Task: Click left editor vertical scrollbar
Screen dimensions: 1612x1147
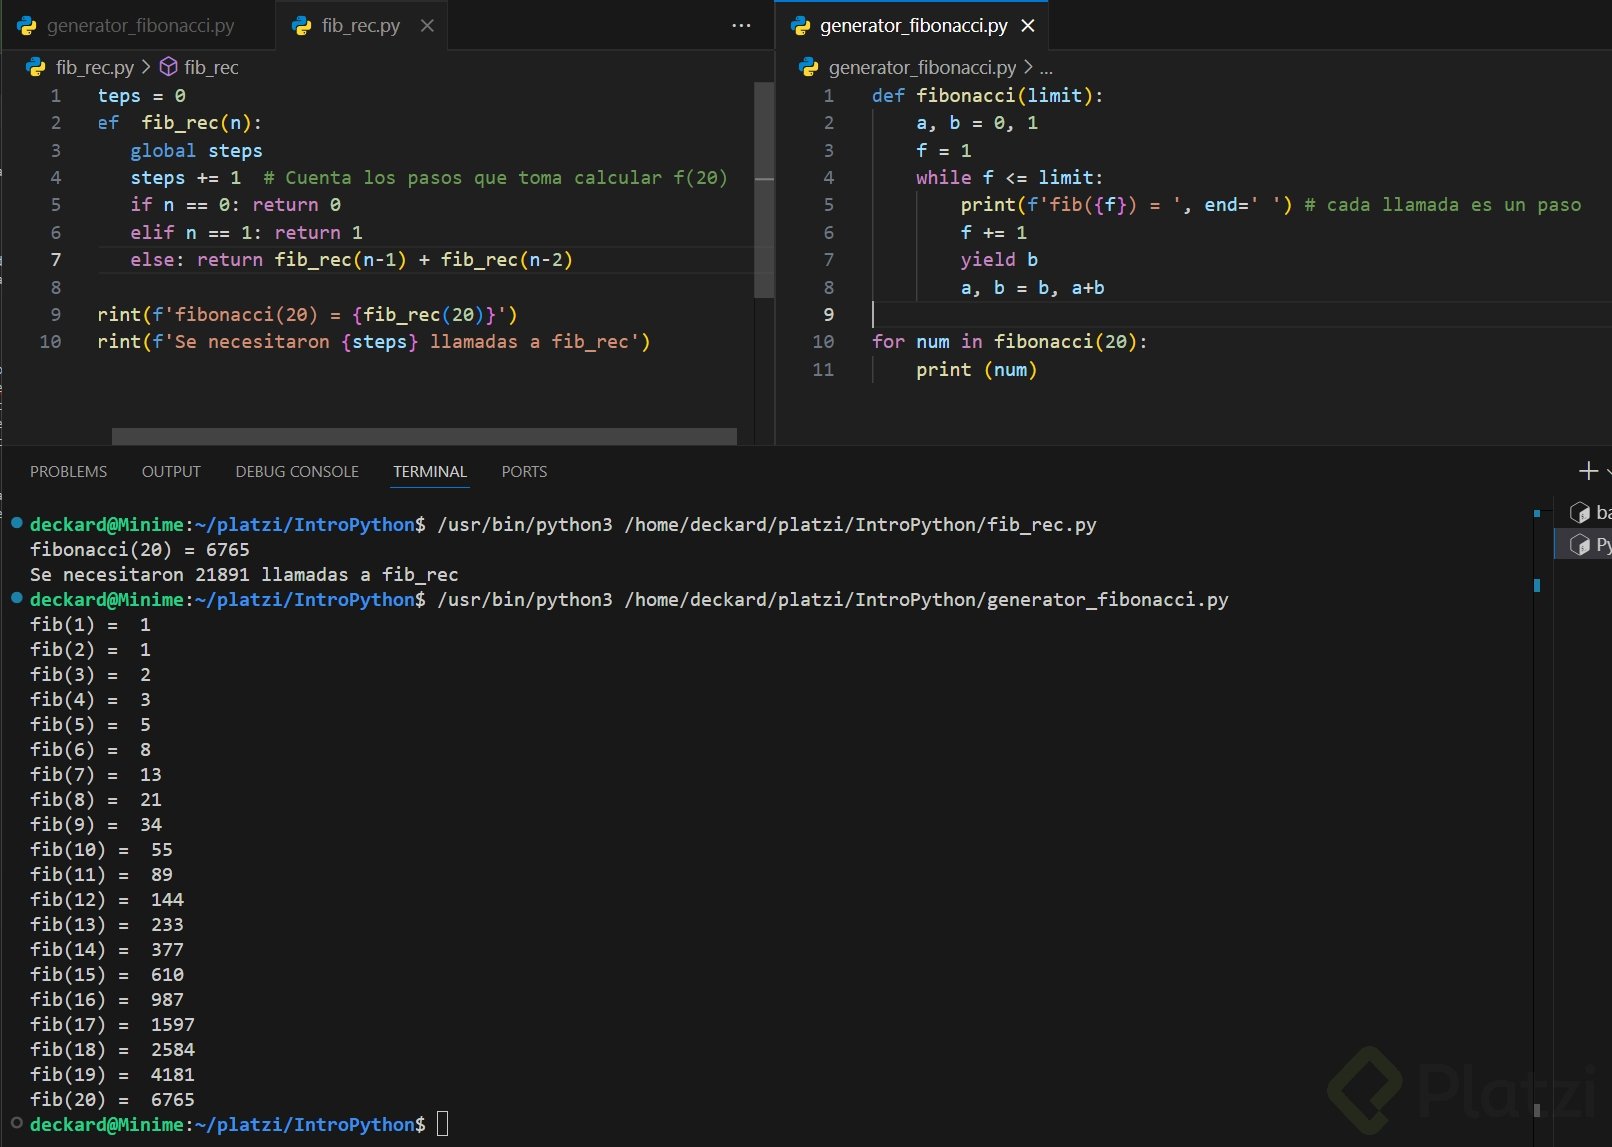Action: click(x=764, y=190)
